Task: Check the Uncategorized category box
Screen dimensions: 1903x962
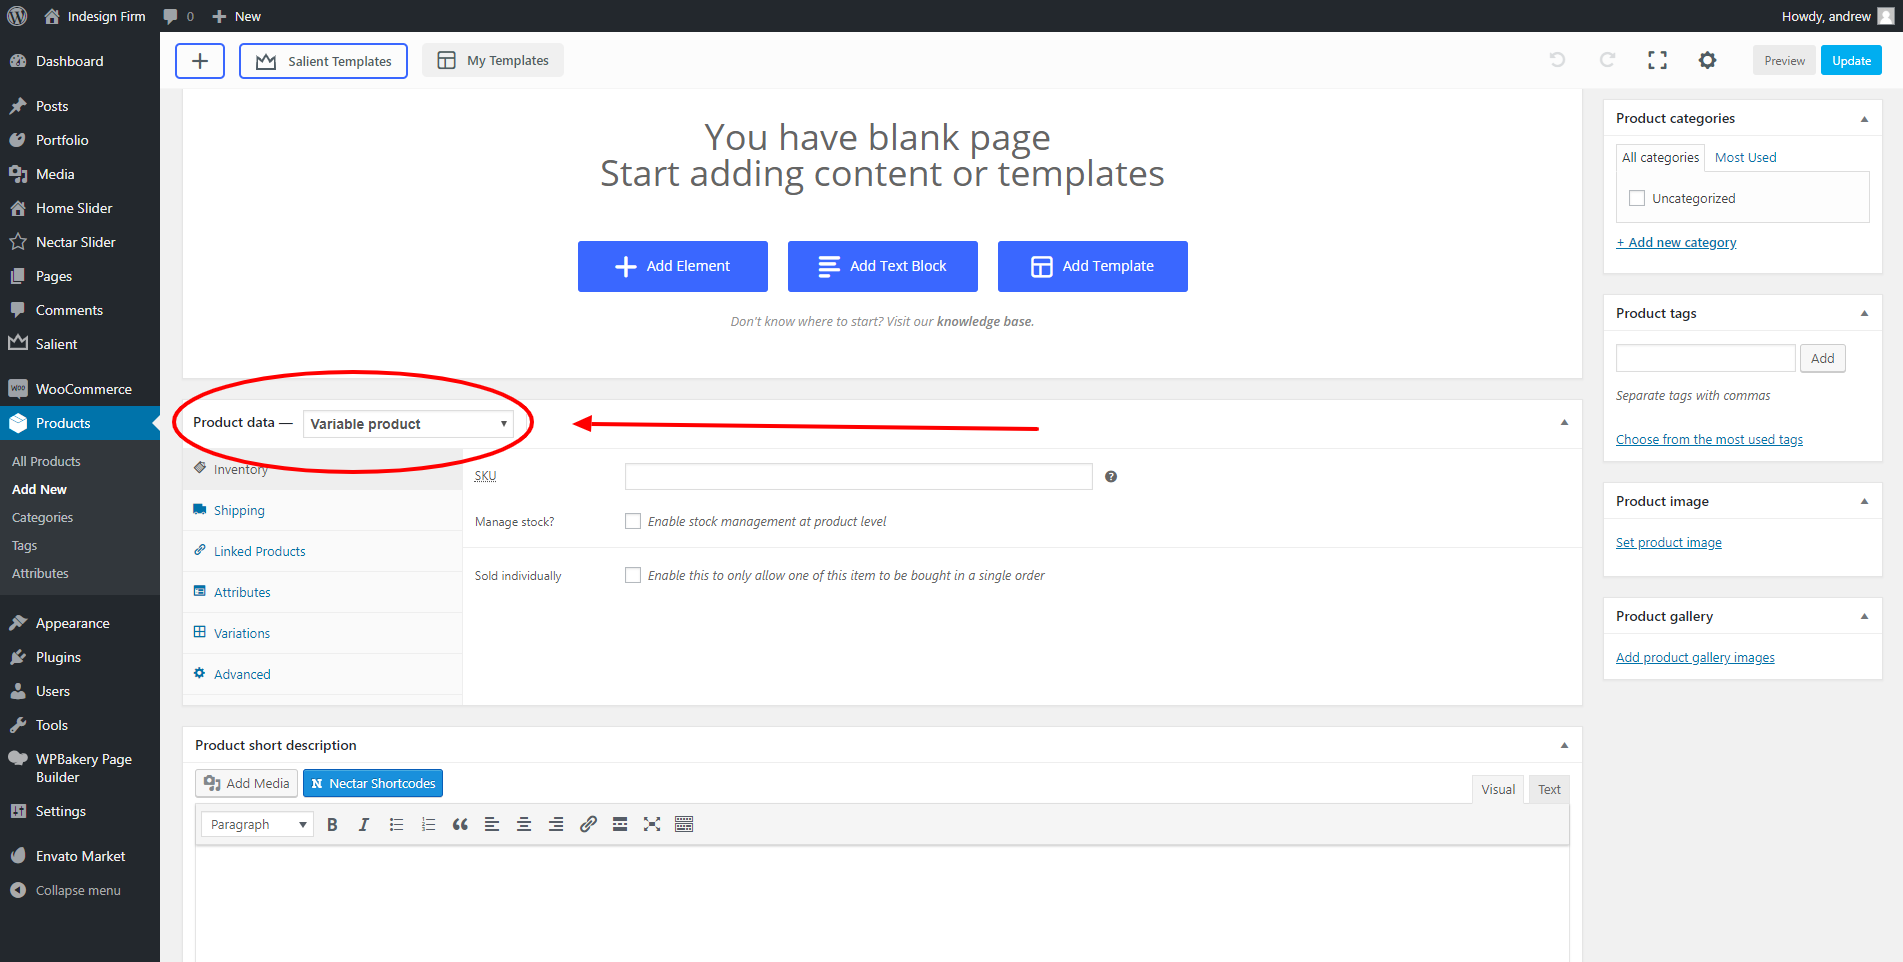Action: point(1637,199)
